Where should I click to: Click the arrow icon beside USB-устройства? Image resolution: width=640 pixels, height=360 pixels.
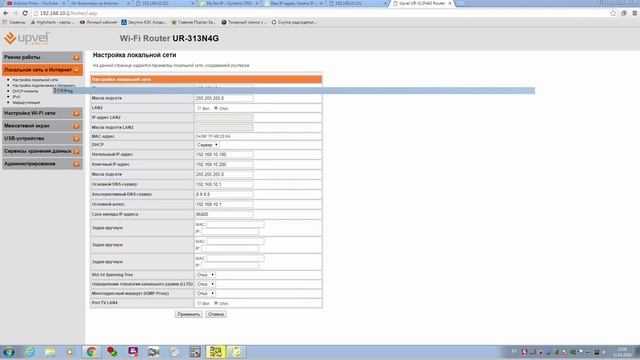click(x=76, y=139)
